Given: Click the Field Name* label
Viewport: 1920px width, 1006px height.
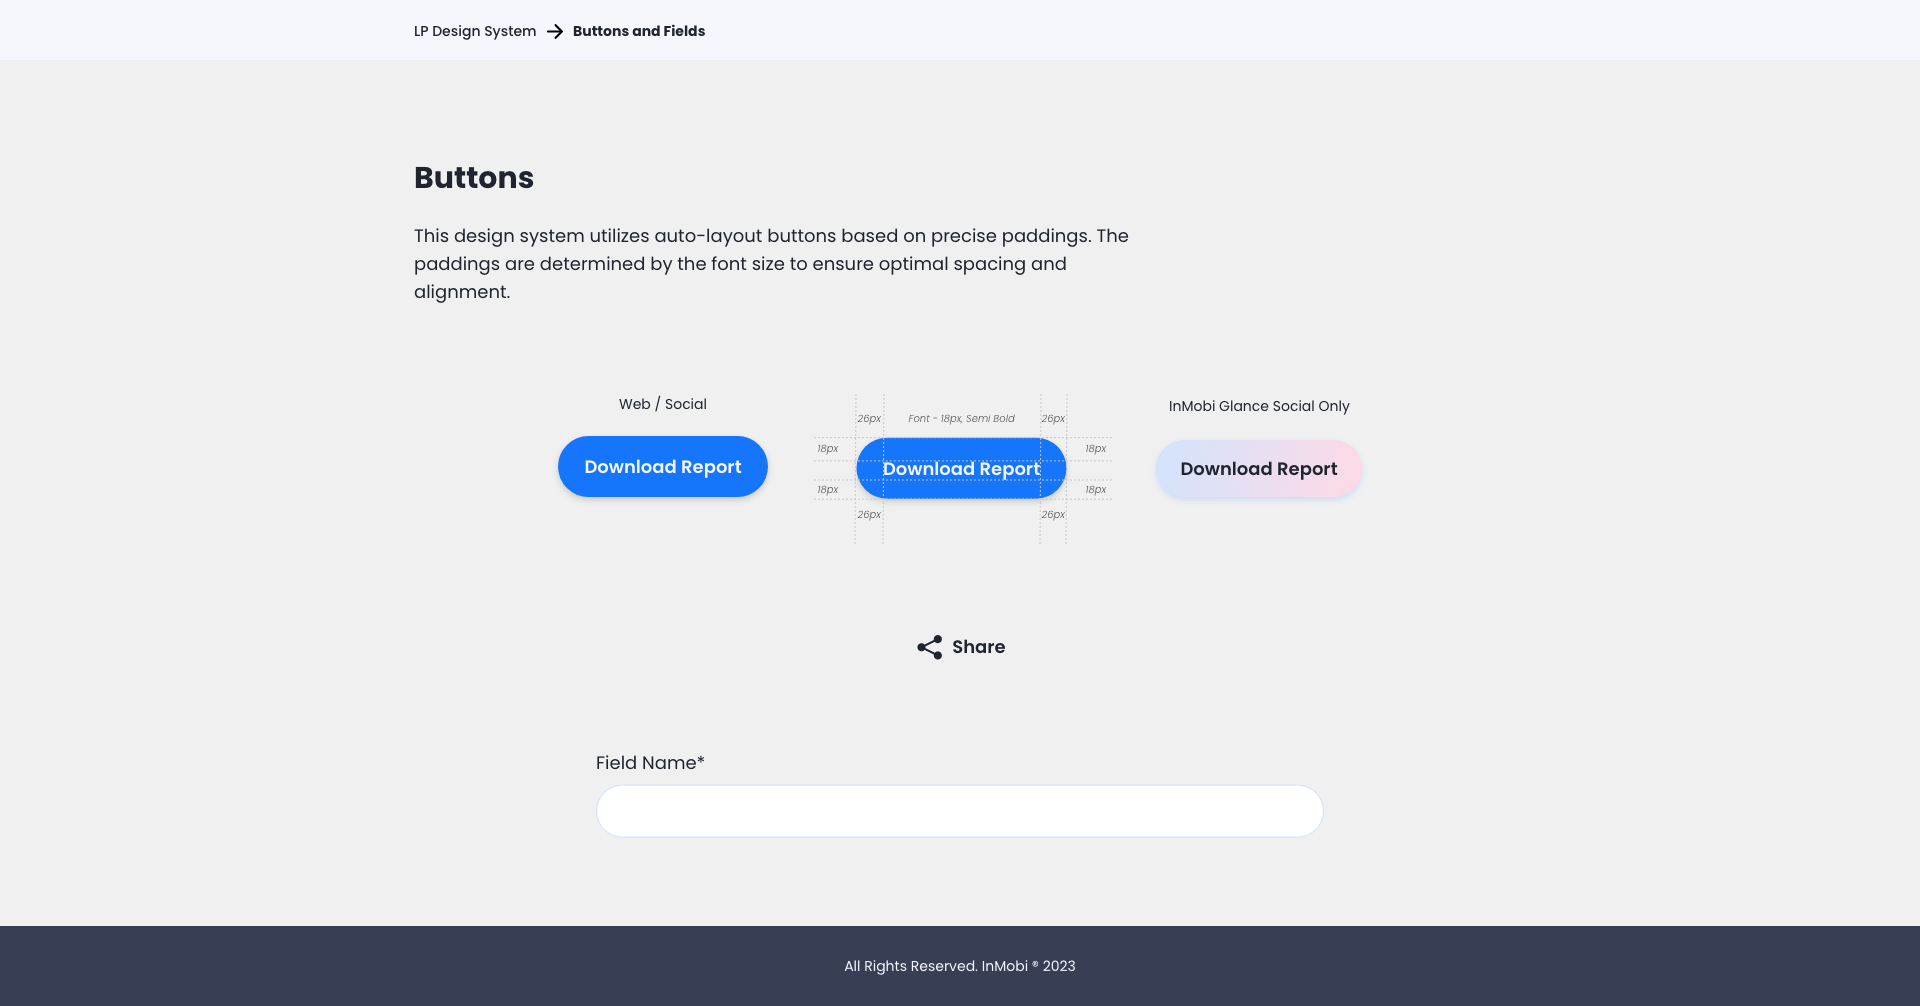Looking at the screenshot, I should tap(650, 763).
